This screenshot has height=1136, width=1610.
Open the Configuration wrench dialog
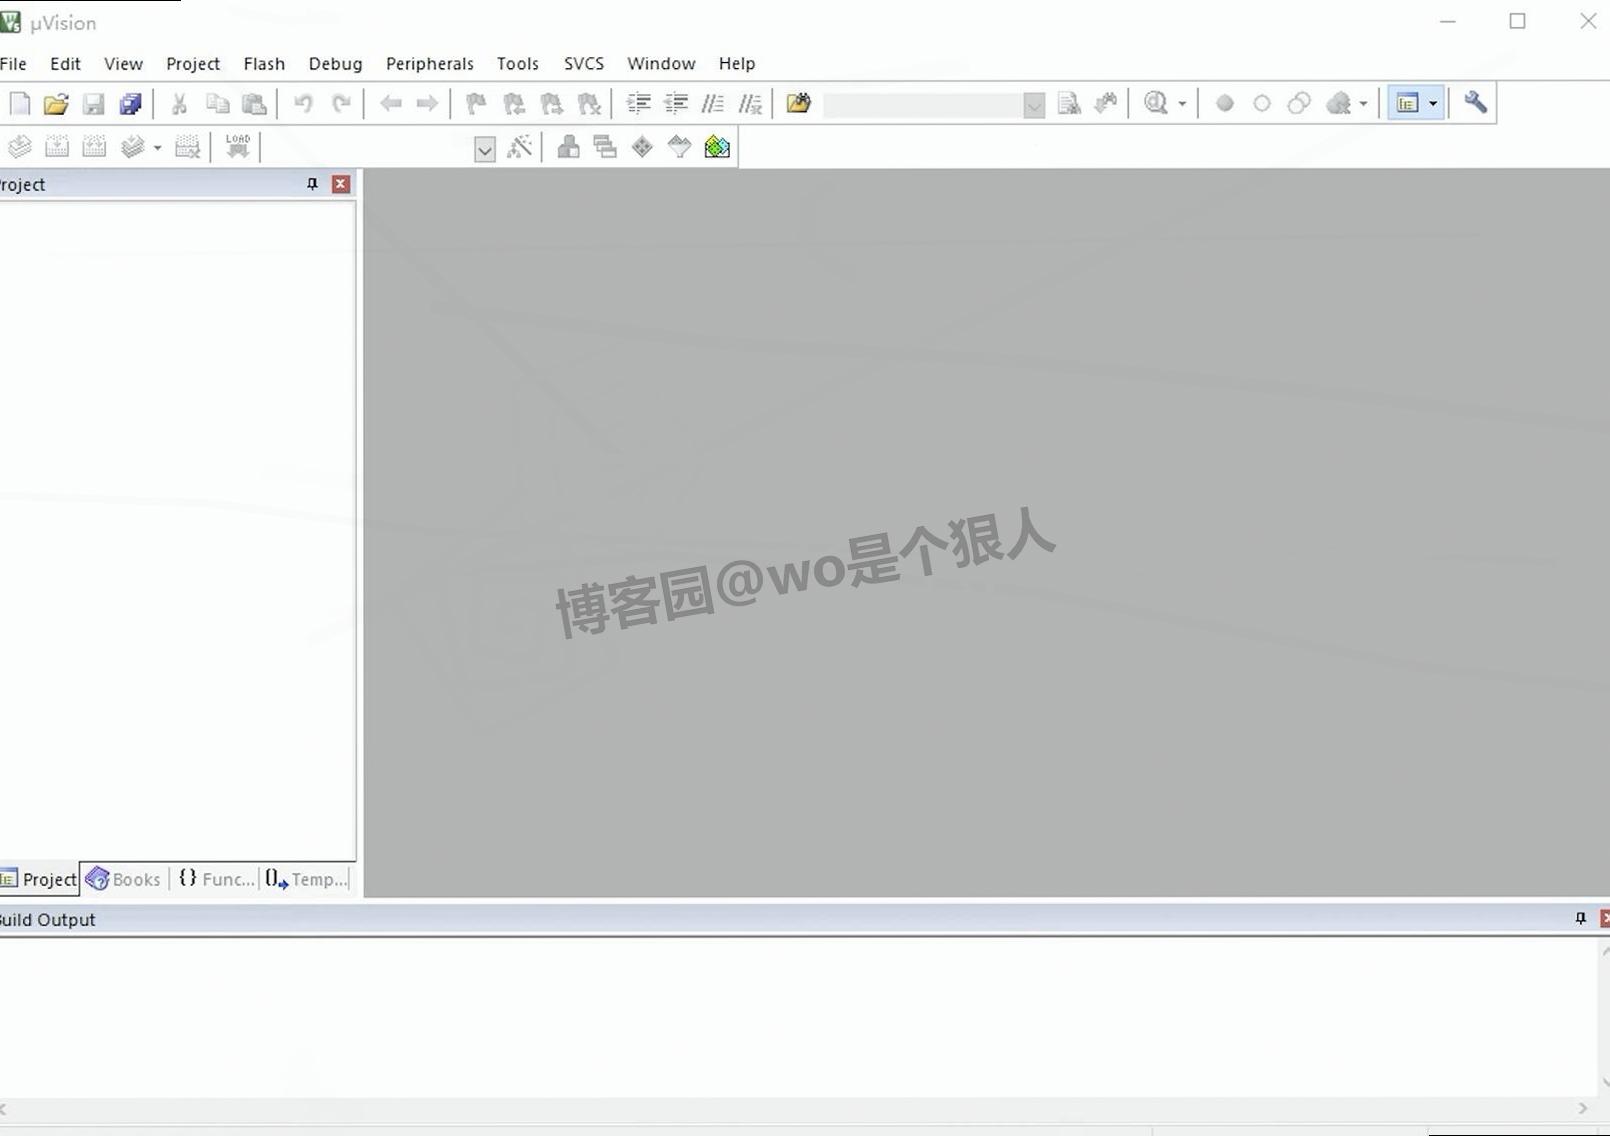(x=1475, y=103)
